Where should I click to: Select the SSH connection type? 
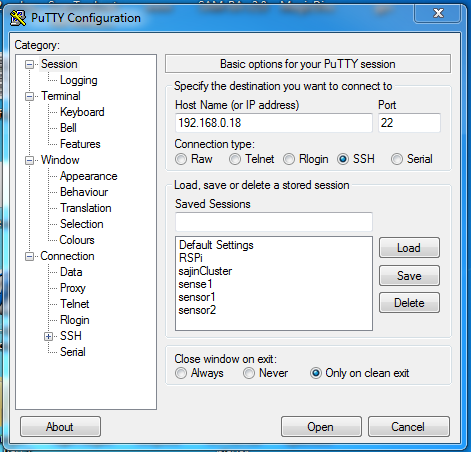point(343,159)
